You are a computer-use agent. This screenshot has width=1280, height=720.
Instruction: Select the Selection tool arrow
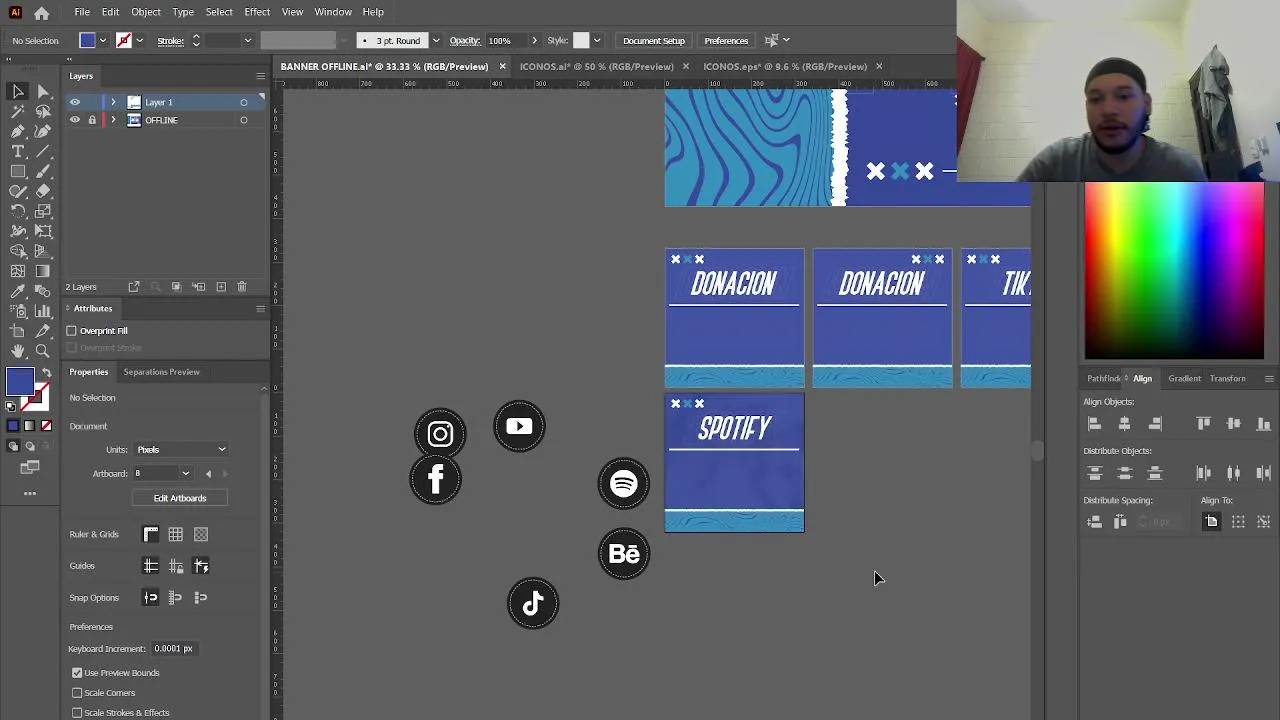click(18, 91)
